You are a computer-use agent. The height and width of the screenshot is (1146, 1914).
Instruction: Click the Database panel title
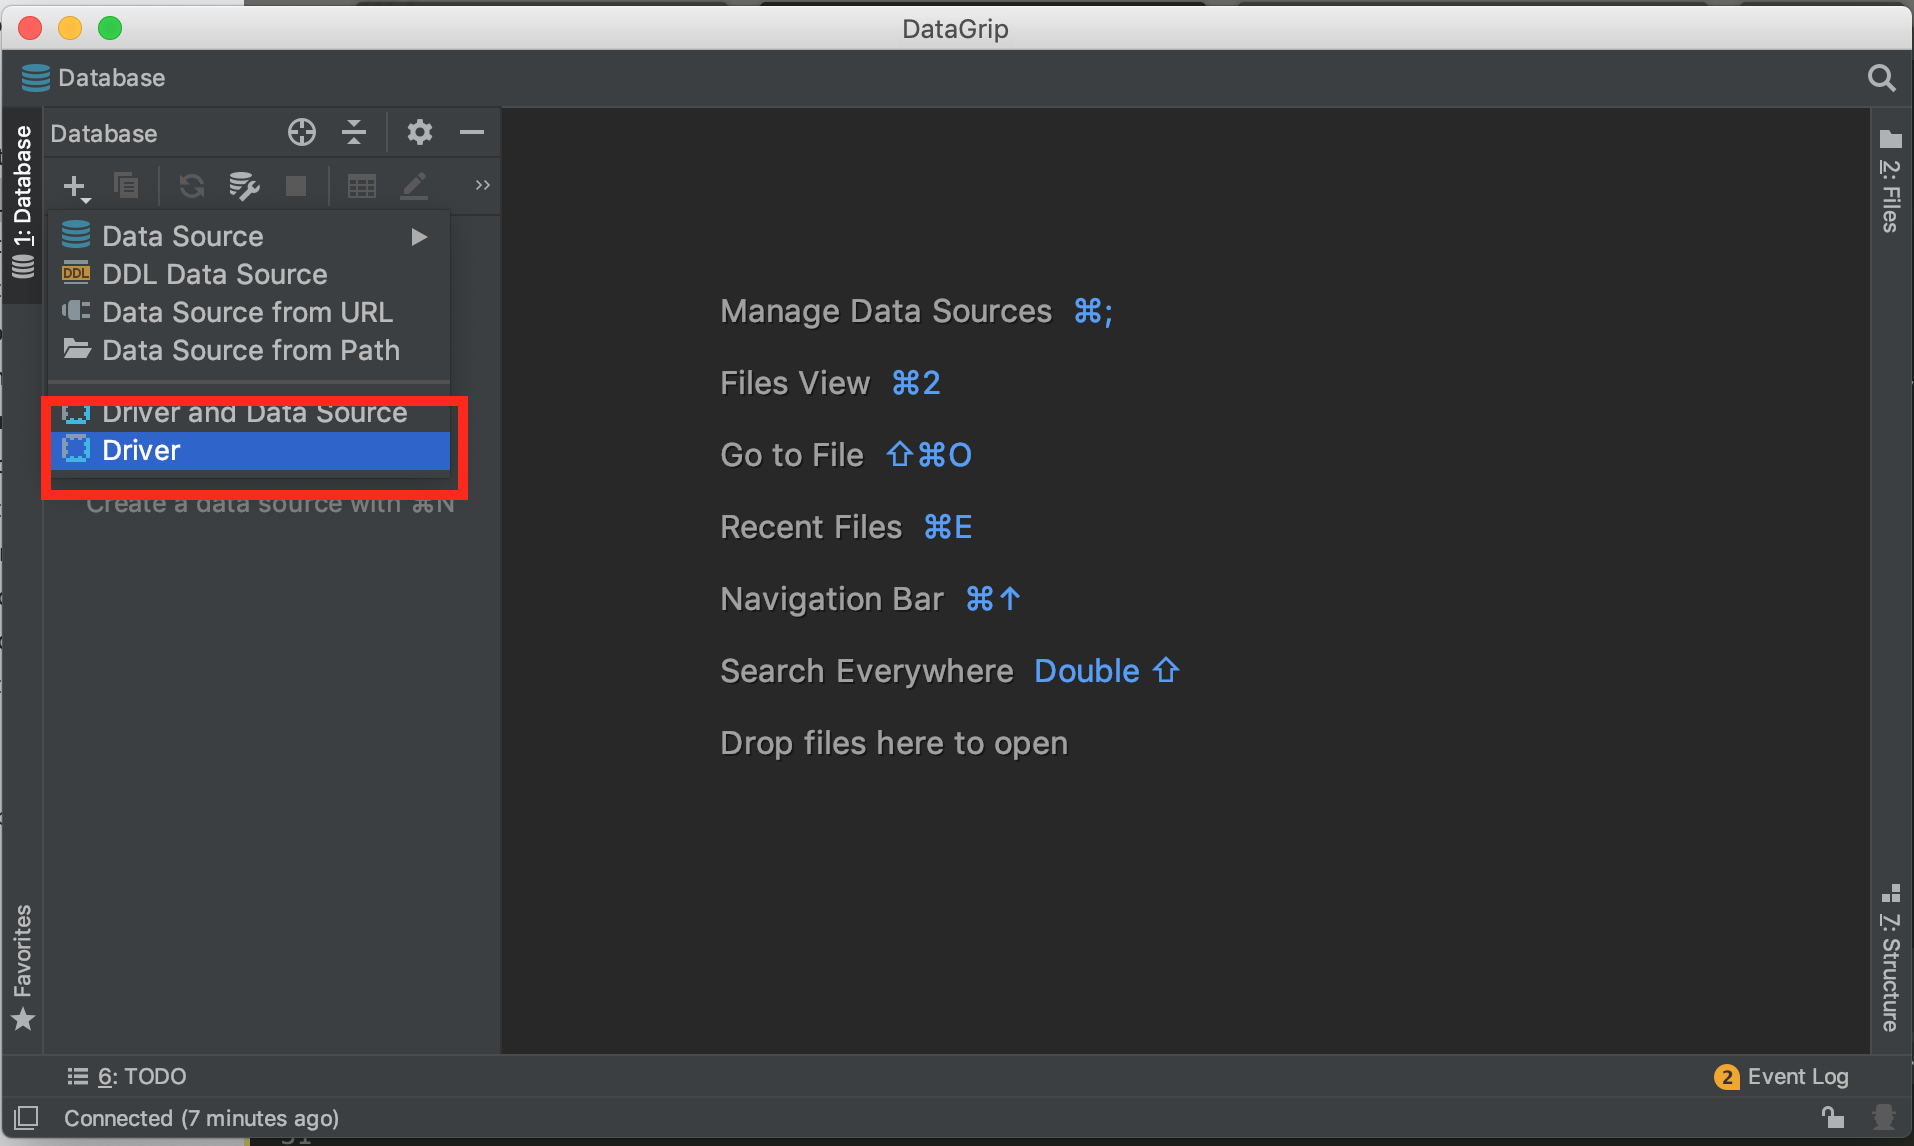pos(104,133)
